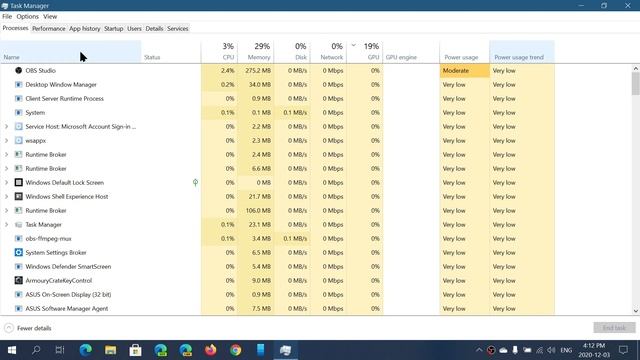The width and height of the screenshot is (640, 360).
Task: Click the System Settings Broker gear icon
Action: point(18,253)
